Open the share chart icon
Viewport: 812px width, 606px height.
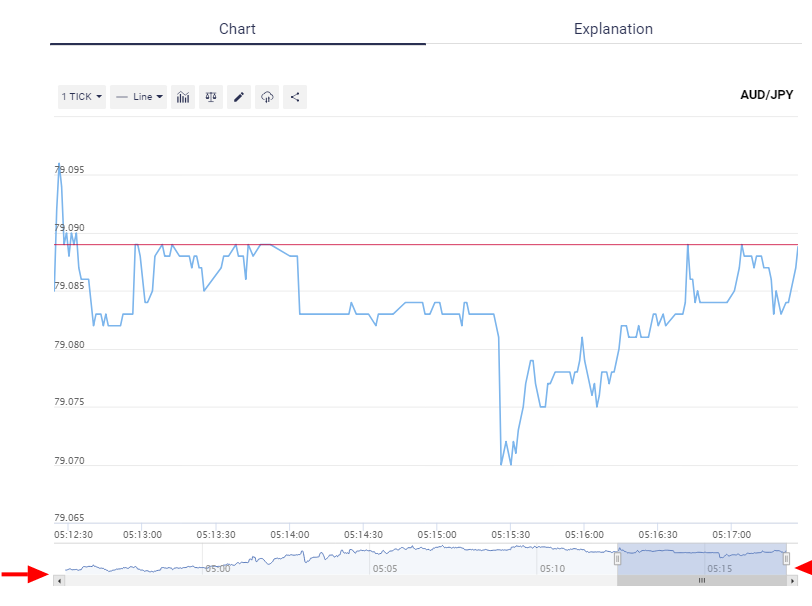click(x=294, y=96)
